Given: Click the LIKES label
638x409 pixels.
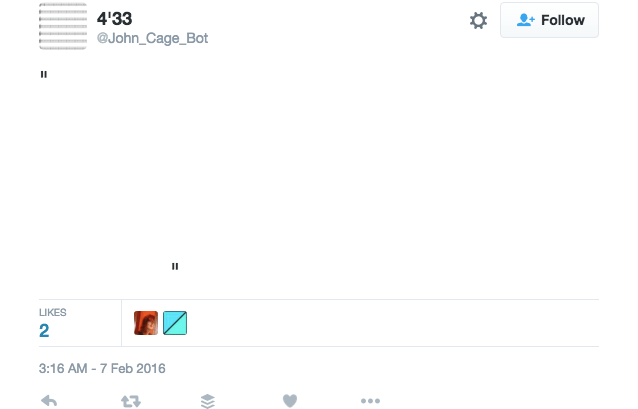Looking at the screenshot, I should (x=52, y=313).
